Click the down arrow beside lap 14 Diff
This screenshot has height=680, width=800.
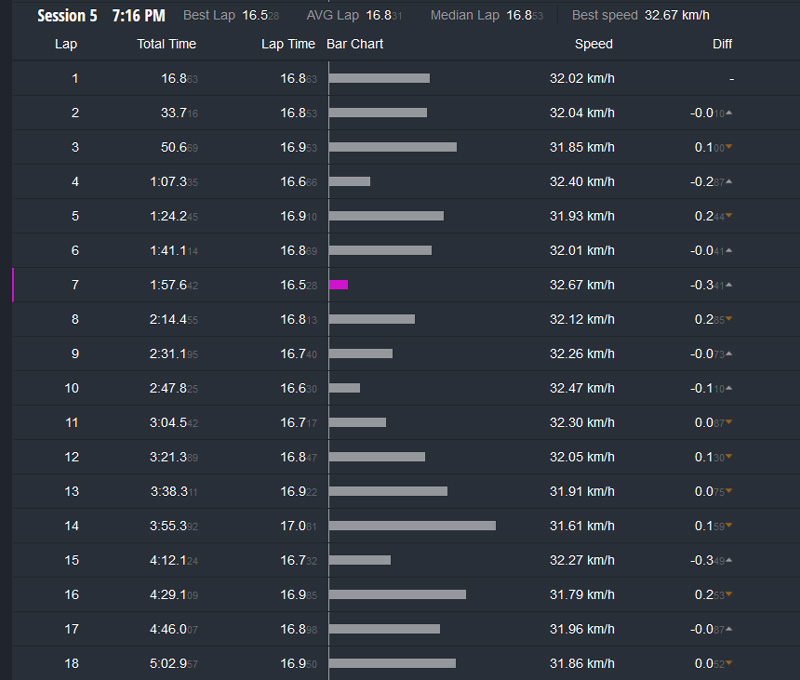[729, 527]
